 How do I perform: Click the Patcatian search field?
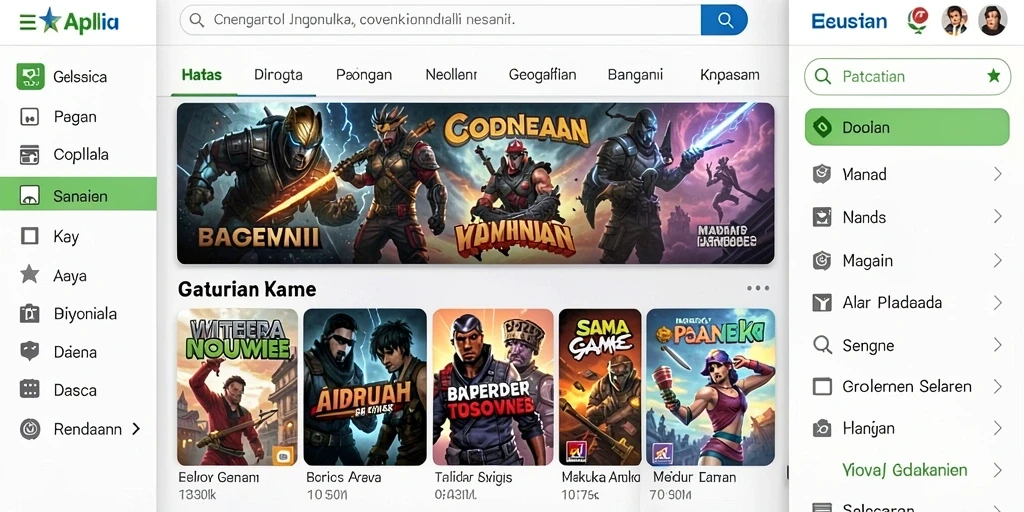pyautogui.click(x=907, y=76)
